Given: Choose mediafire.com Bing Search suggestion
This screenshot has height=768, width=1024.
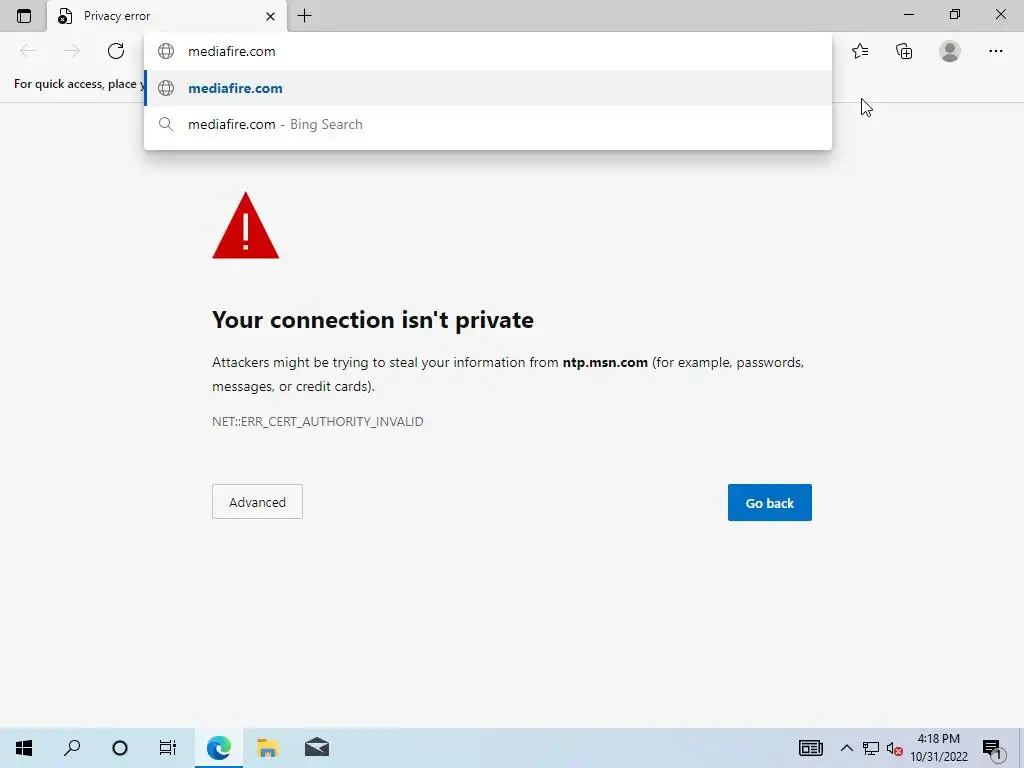Looking at the screenshot, I should tap(488, 124).
